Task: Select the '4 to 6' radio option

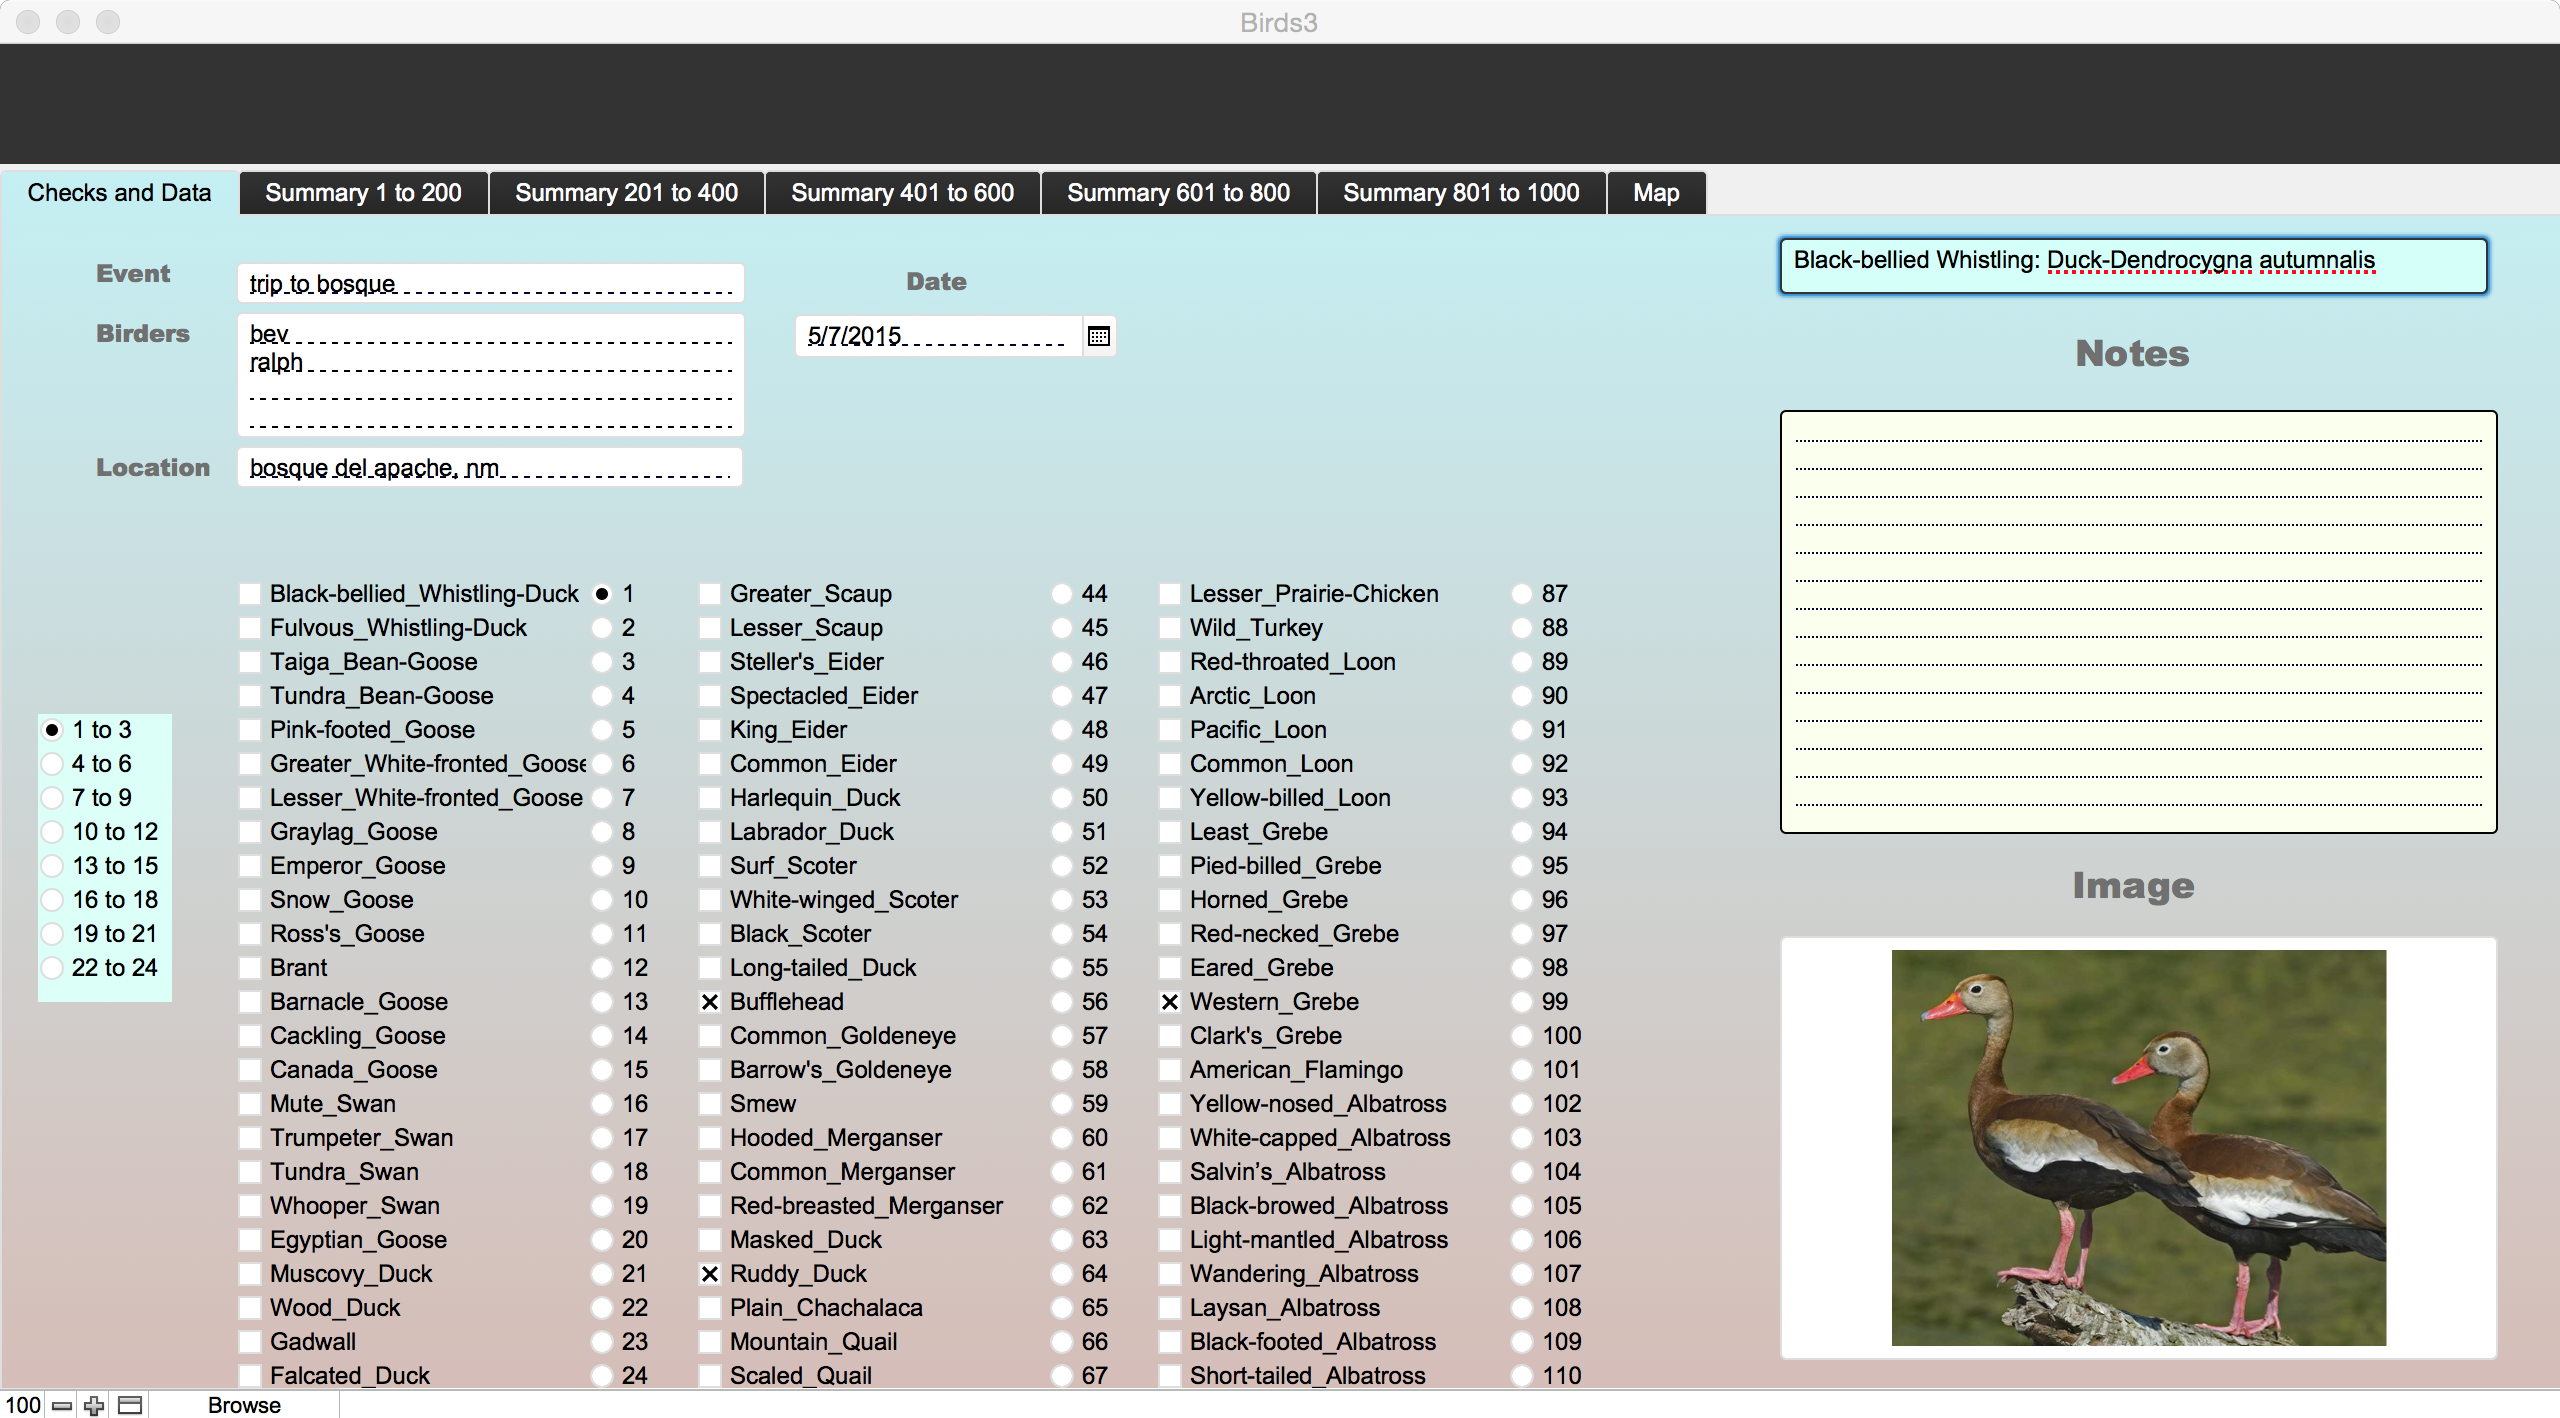Action: [x=52, y=764]
